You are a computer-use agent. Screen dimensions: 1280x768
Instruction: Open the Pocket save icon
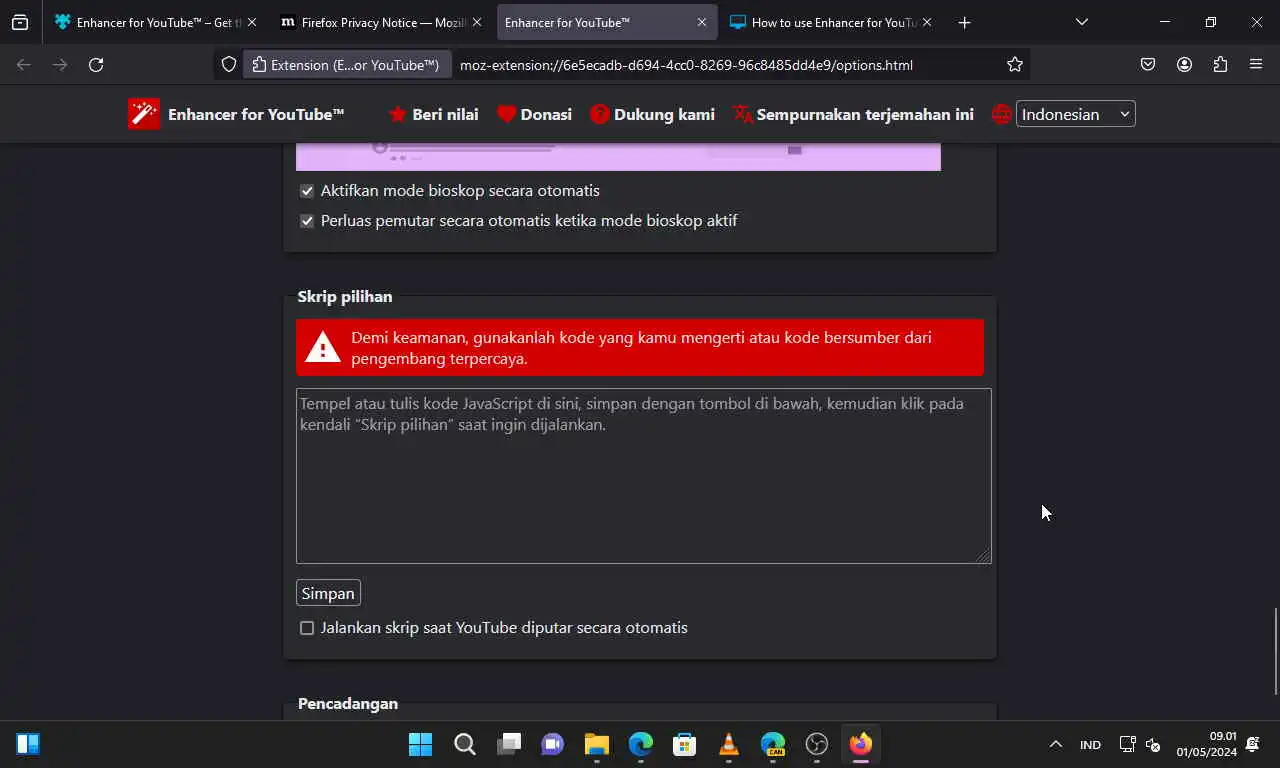pyautogui.click(x=1148, y=65)
